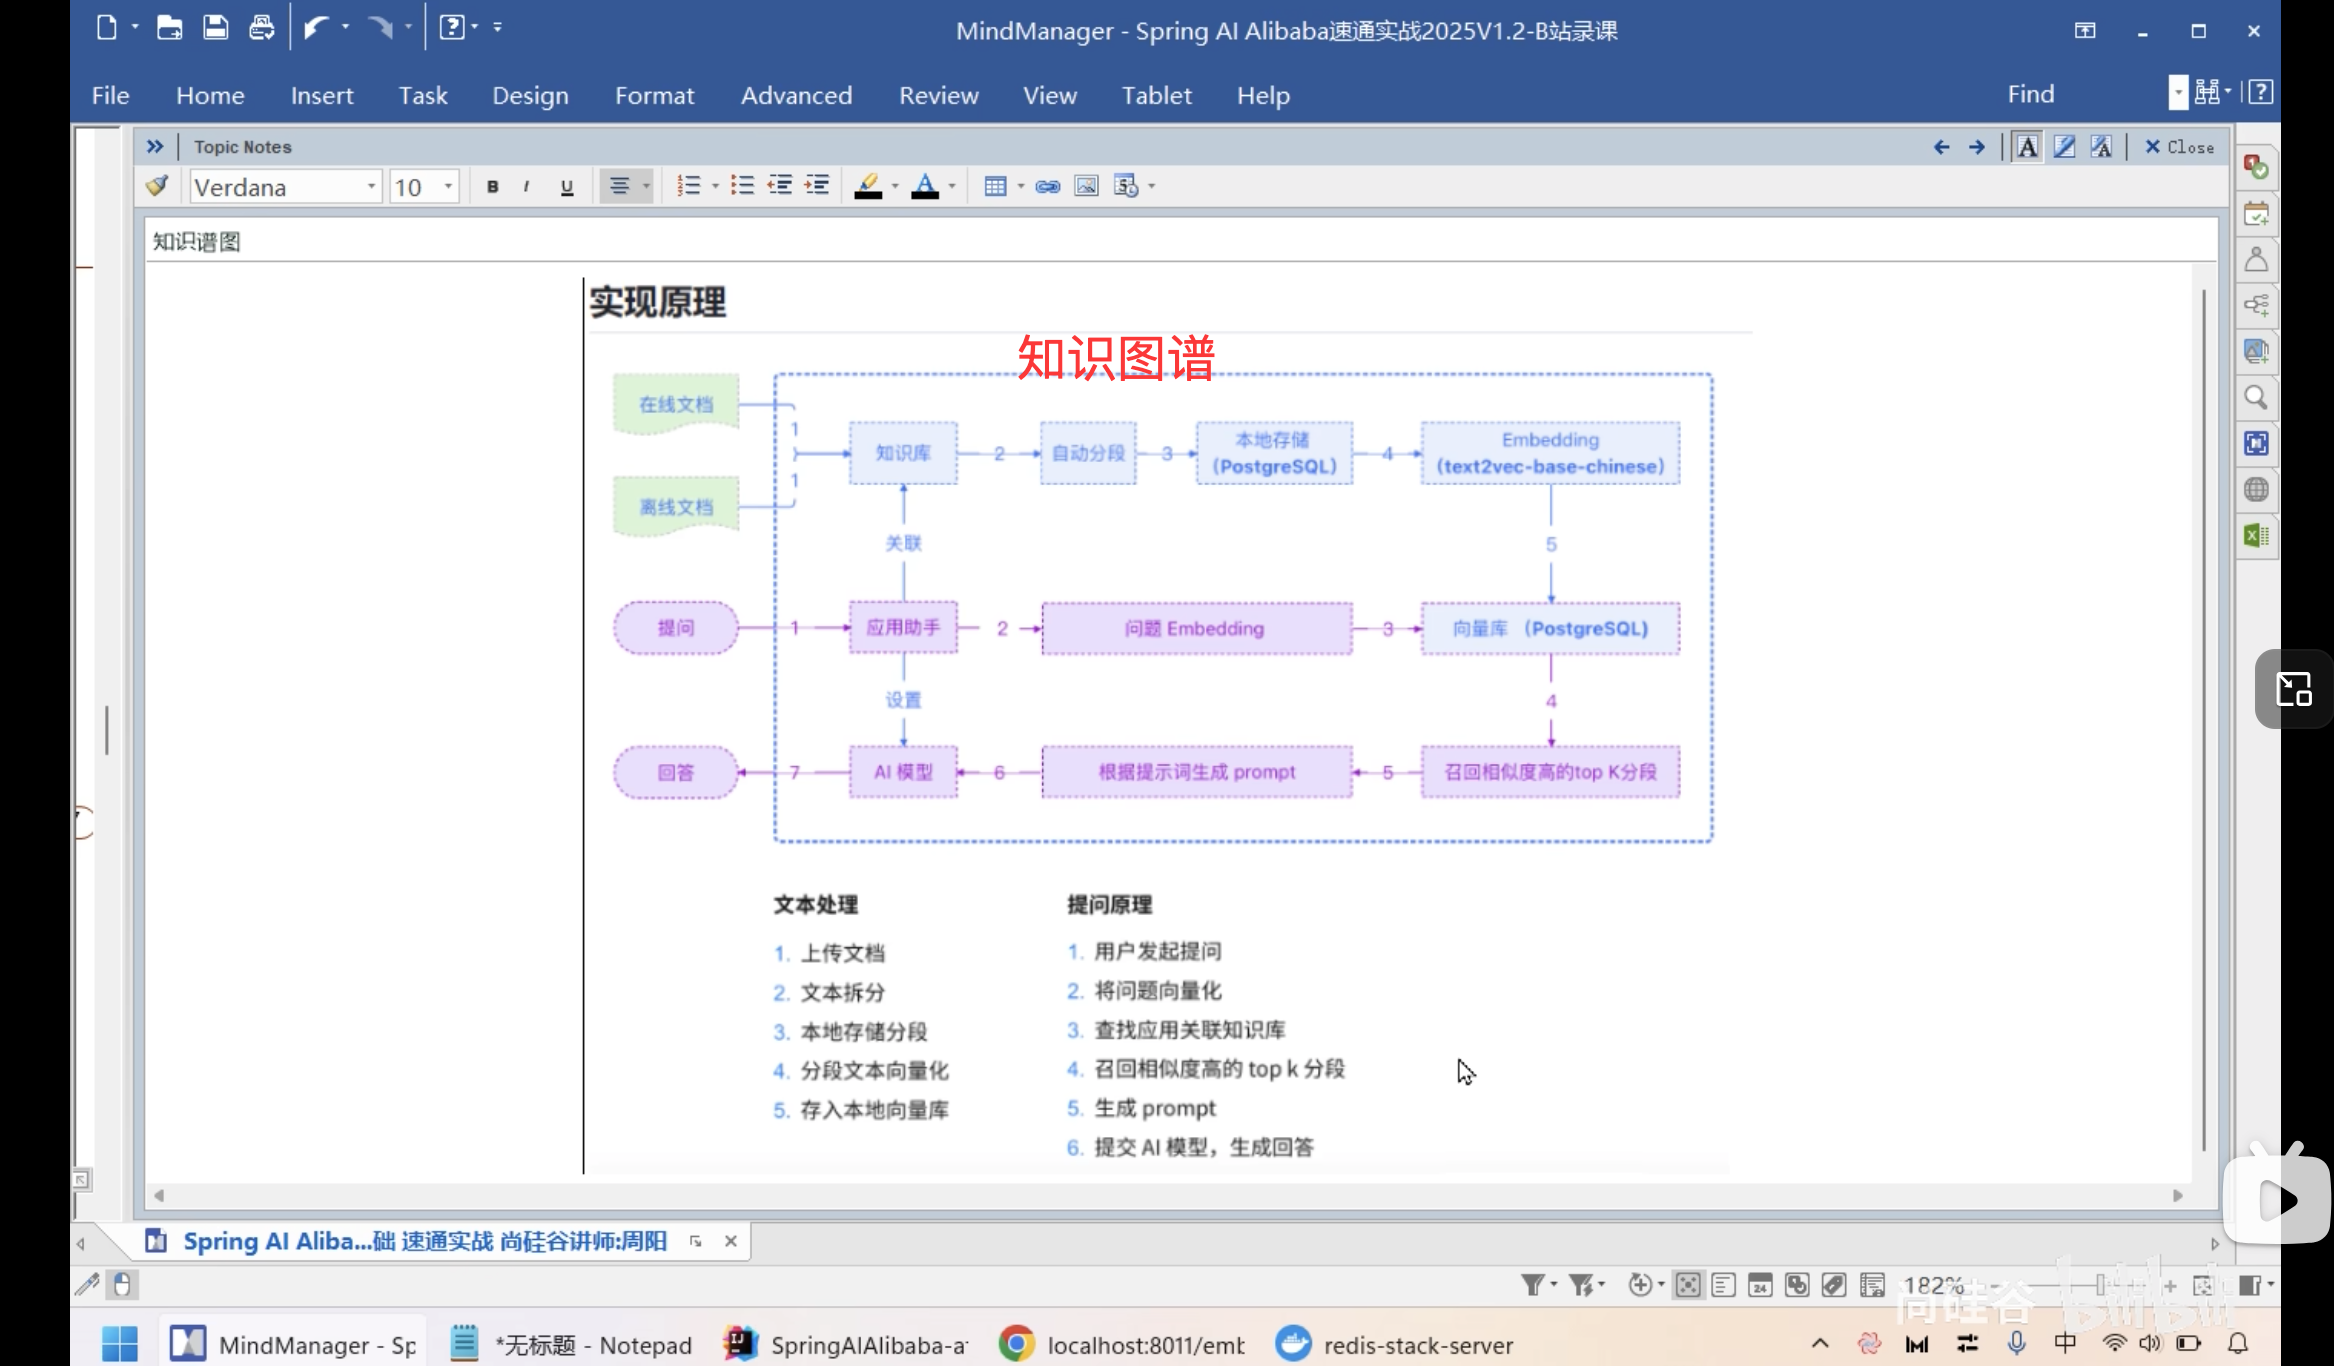Viewport: 2334px width, 1366px height.
Task: Open the Verdana font family dropdown
Action: 371,187
